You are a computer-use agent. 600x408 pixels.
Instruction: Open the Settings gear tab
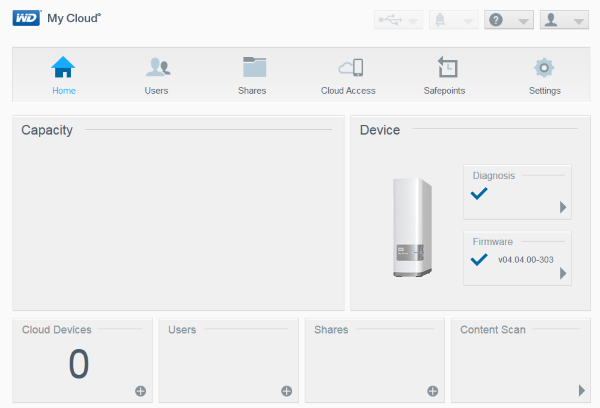(545, 75)
